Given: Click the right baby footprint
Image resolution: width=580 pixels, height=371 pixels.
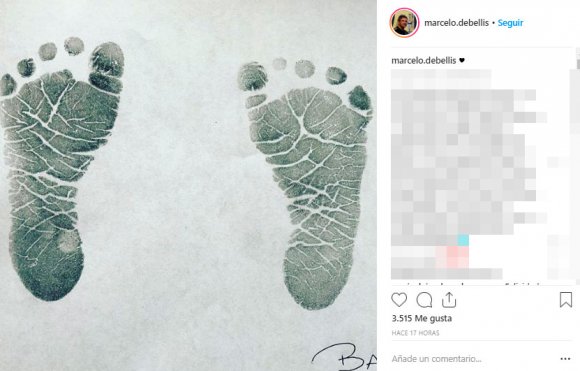Looking at the screenshot, I should click(305, 183).
